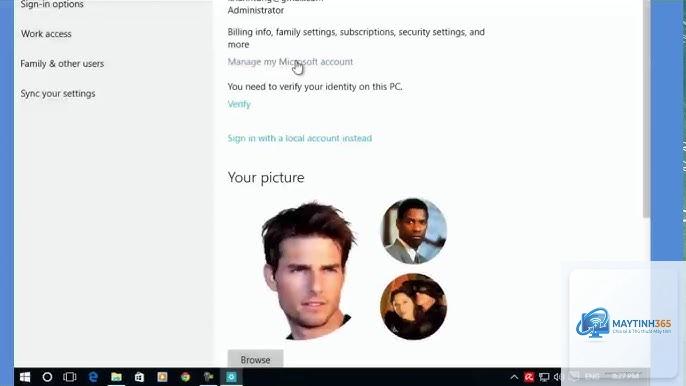Open Cortana search circle
The image size is (686, 386).
(47, 377)
